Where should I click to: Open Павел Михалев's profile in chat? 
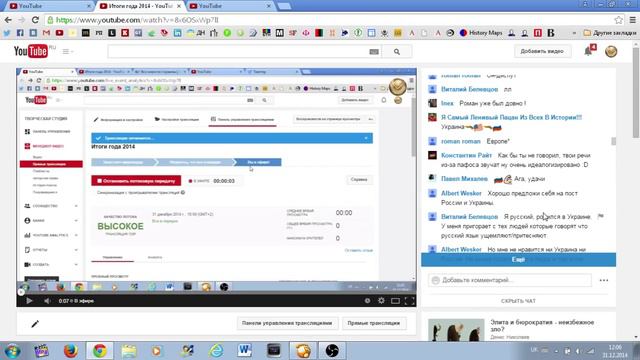(x=464, y=179)
